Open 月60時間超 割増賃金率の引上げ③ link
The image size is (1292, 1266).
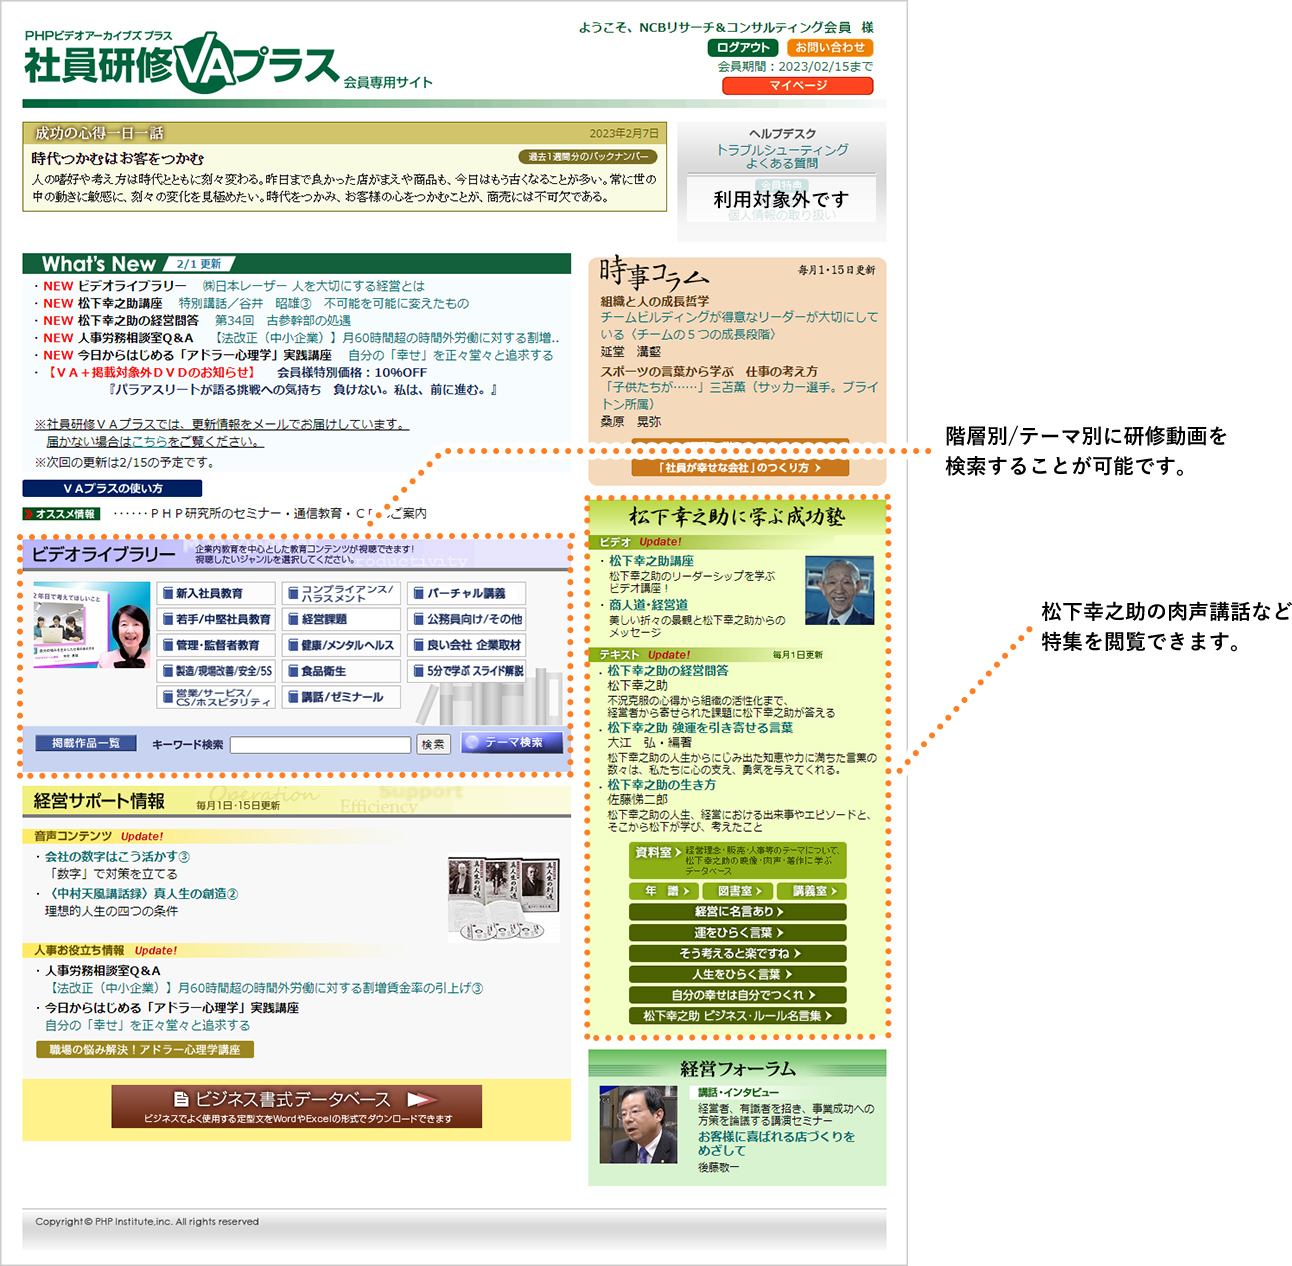tap(264, 988)
